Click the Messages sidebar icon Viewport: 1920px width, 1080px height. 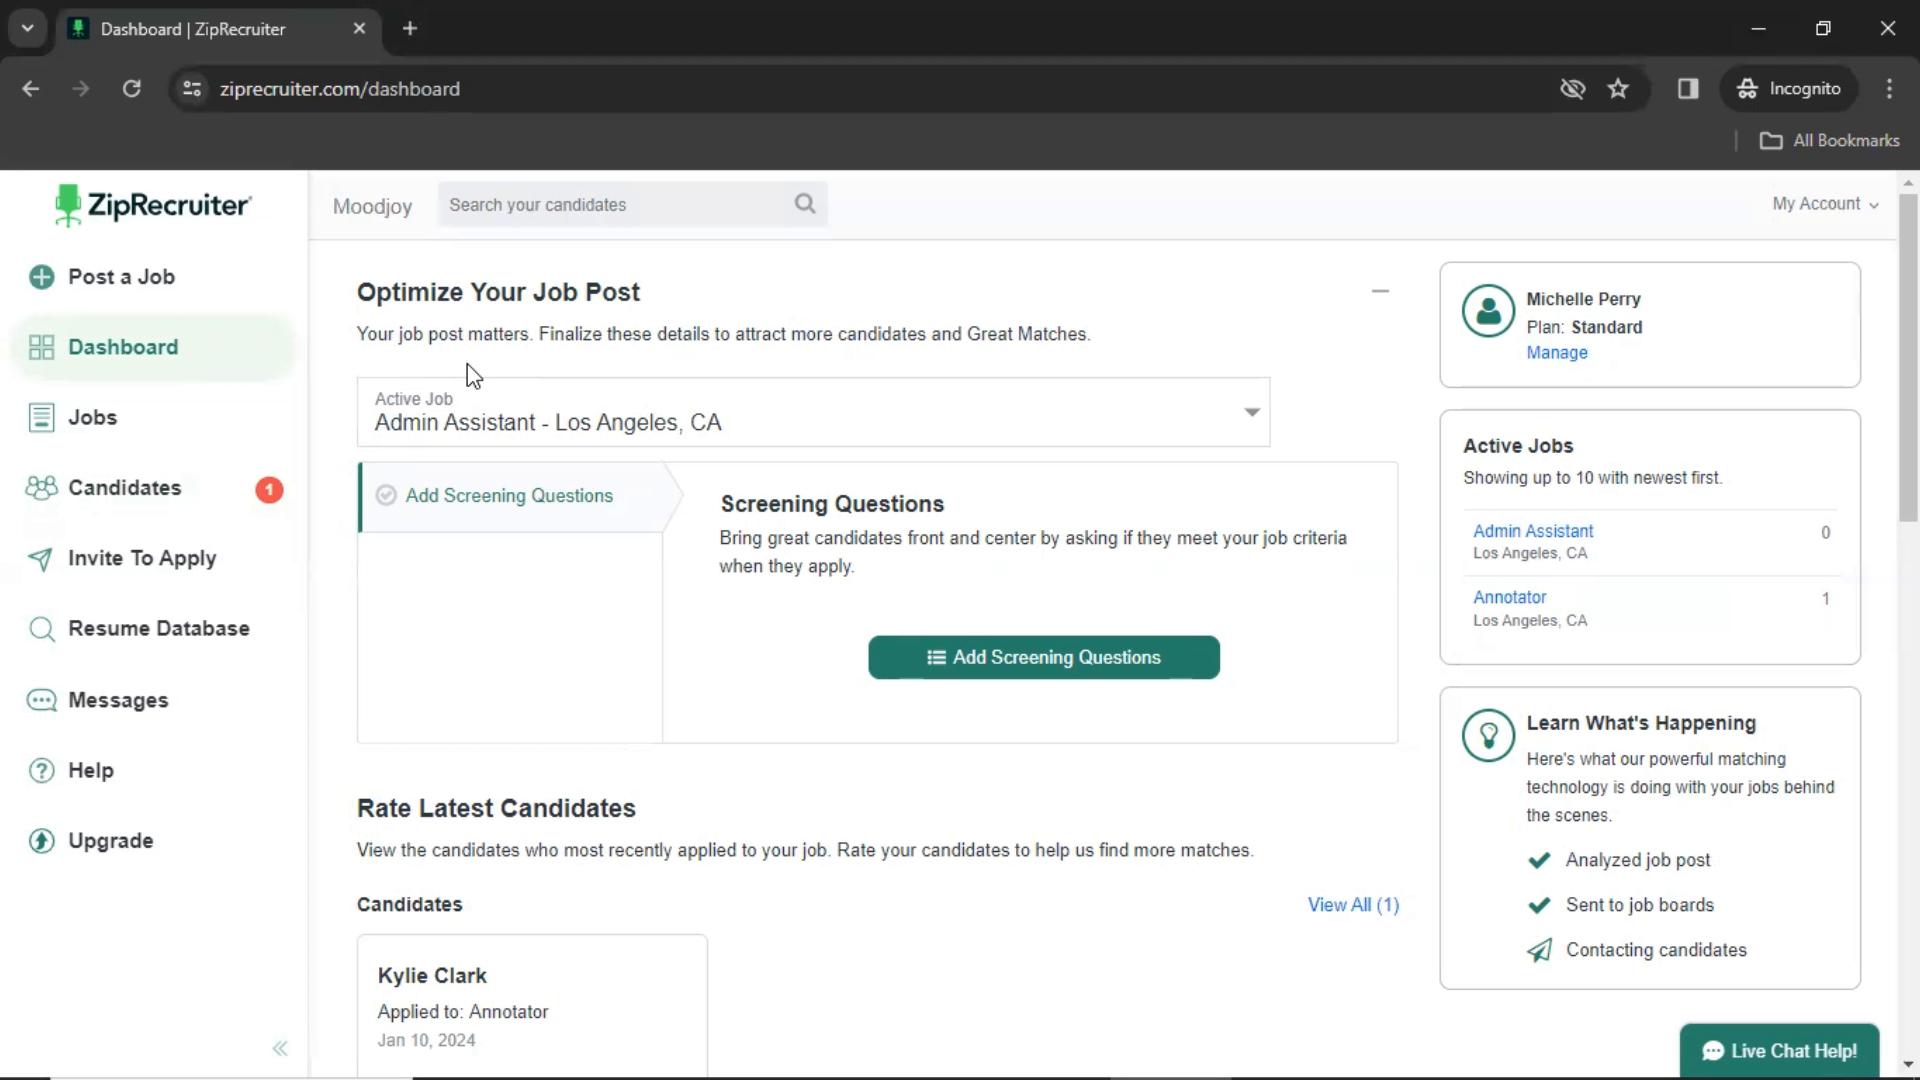point(41,700)
